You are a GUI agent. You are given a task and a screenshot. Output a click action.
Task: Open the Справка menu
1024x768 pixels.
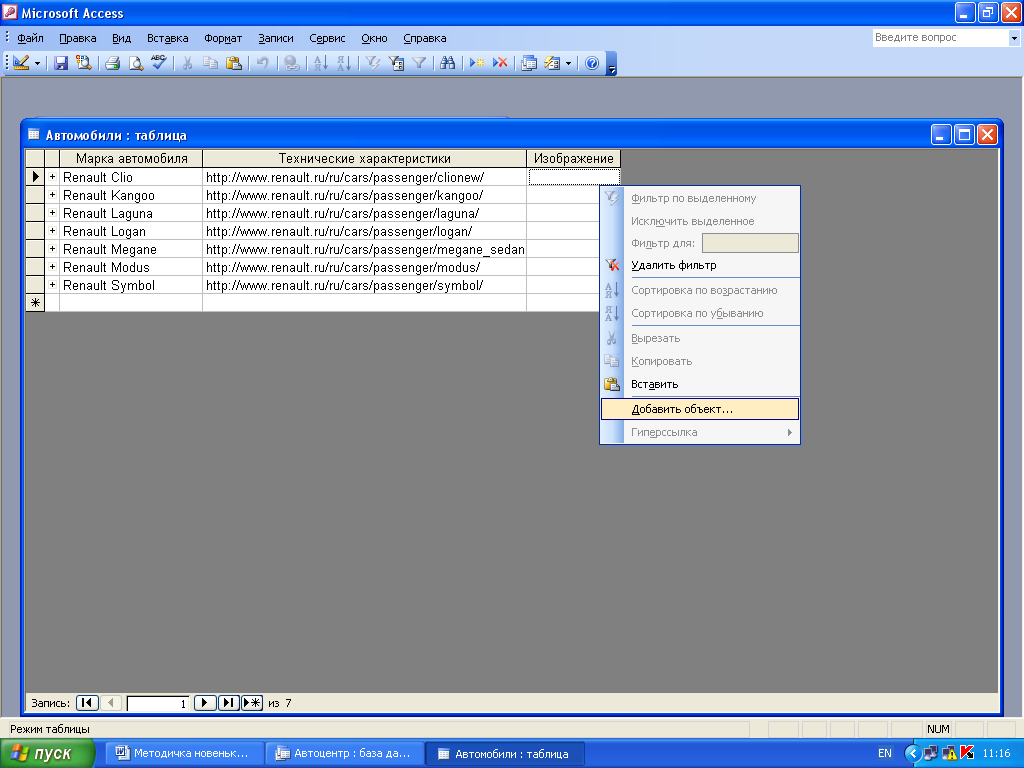[424, 38]
